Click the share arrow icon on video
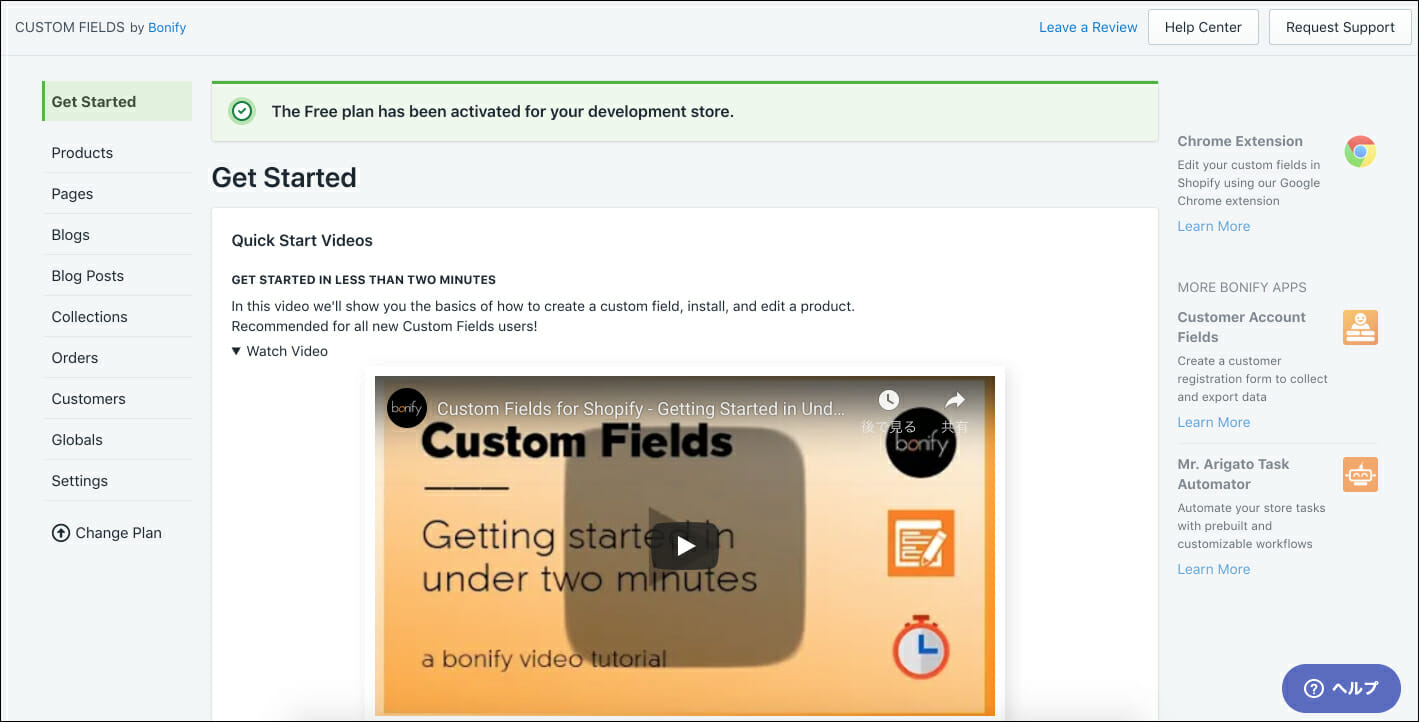This screenshot has height=722, width=1419. (x=955, y=401)
